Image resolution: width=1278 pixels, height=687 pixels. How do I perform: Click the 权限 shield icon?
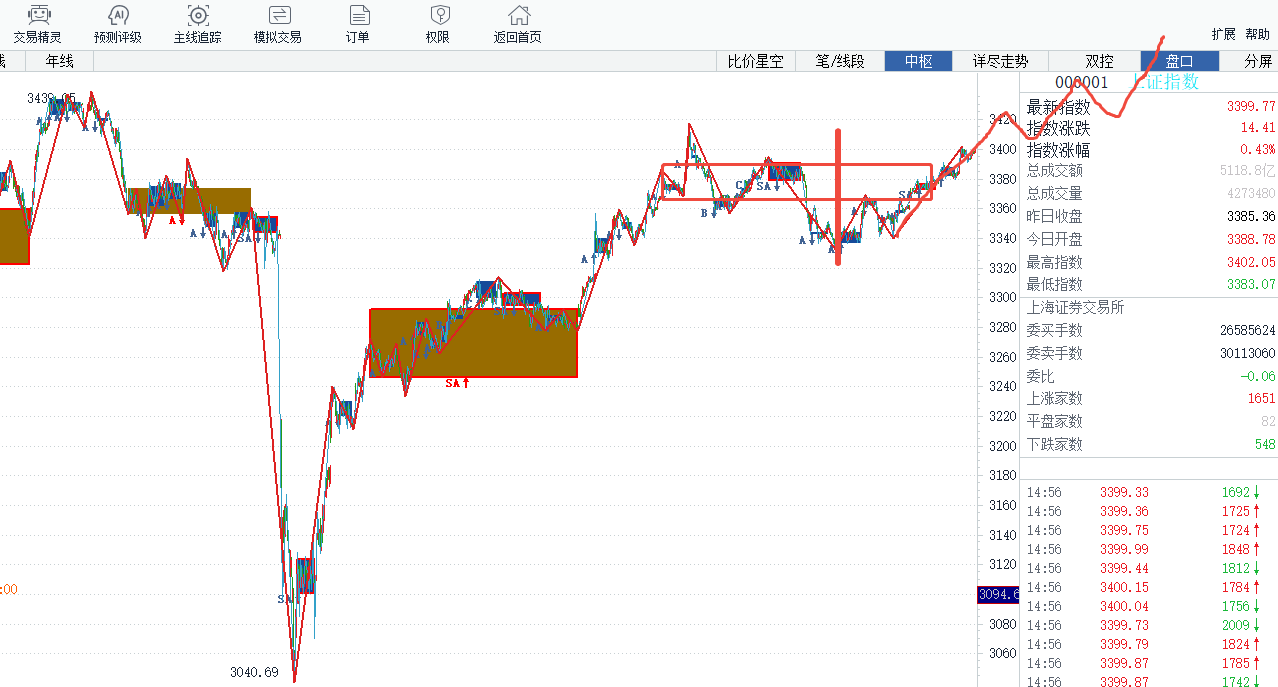[x=438, y=15]
